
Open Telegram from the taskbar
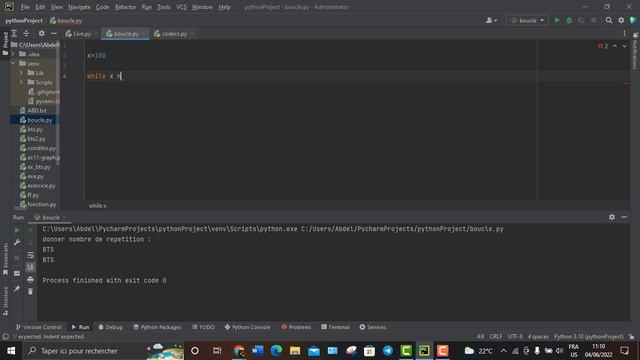pyautogui.click(x=388, y=351)
